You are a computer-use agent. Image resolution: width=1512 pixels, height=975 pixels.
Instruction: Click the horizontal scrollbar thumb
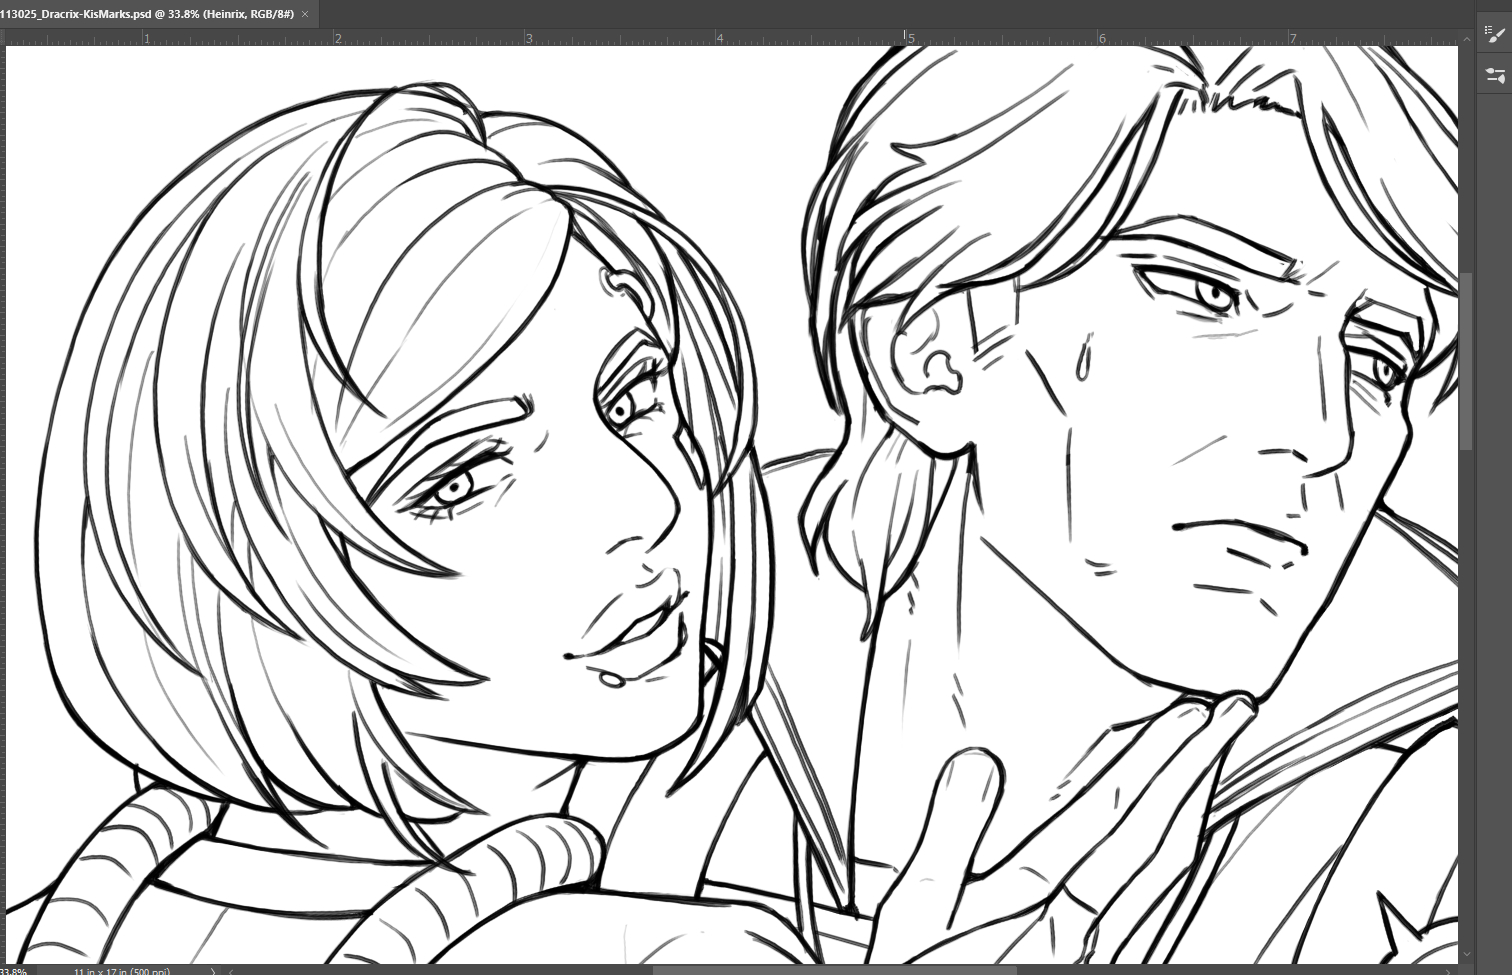coord(835,970)
